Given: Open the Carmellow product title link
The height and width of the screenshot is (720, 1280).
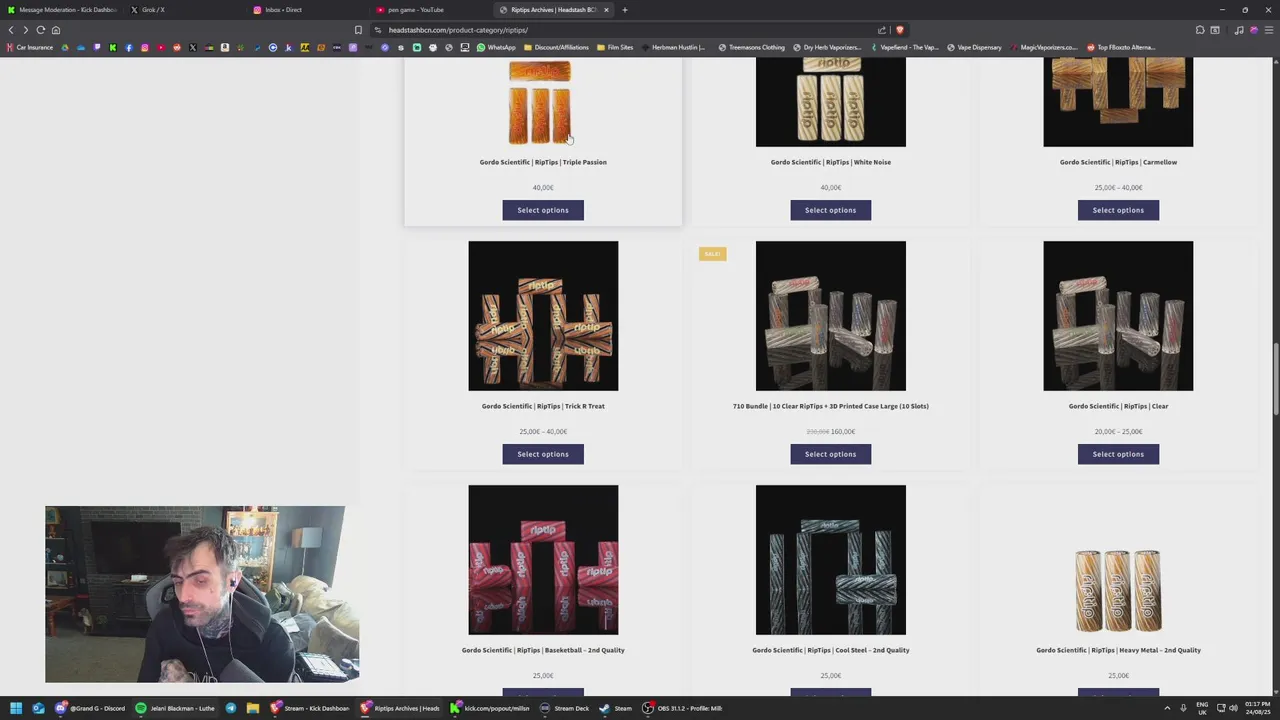Looking at the screenshot, I should click(x=1118, y=162).
